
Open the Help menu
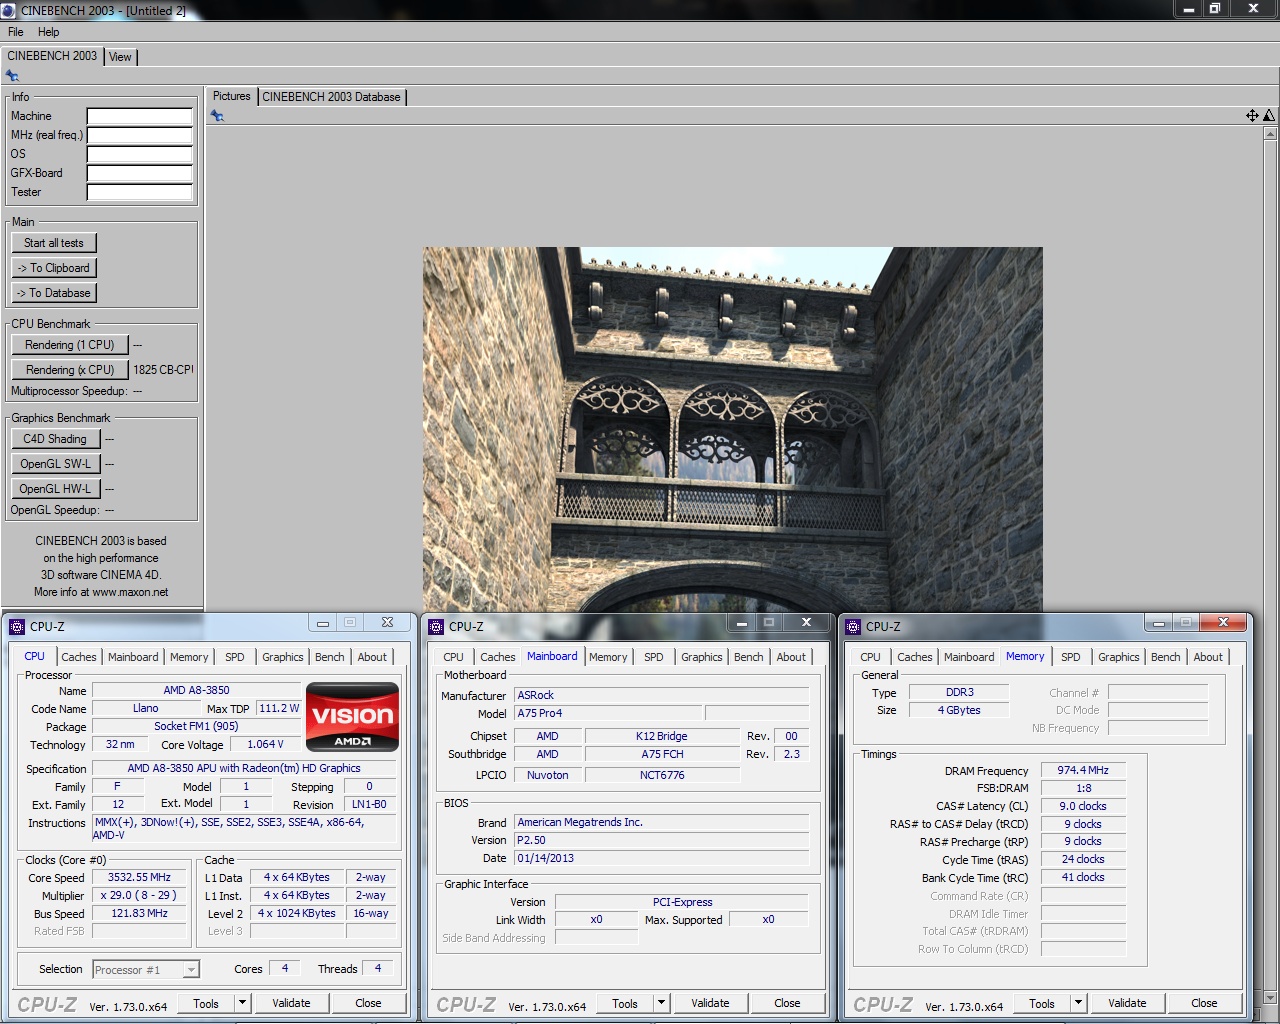point(48,32)
